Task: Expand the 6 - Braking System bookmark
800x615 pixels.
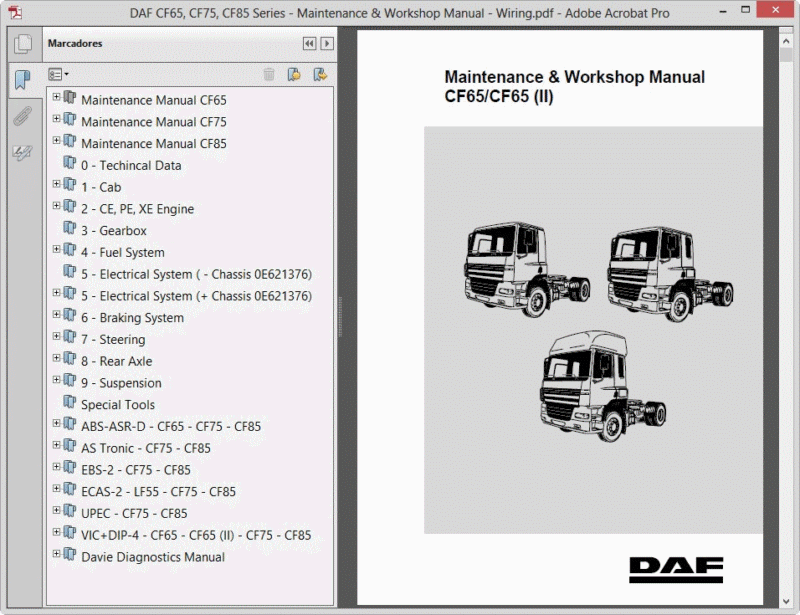Action: coord(56,314)
